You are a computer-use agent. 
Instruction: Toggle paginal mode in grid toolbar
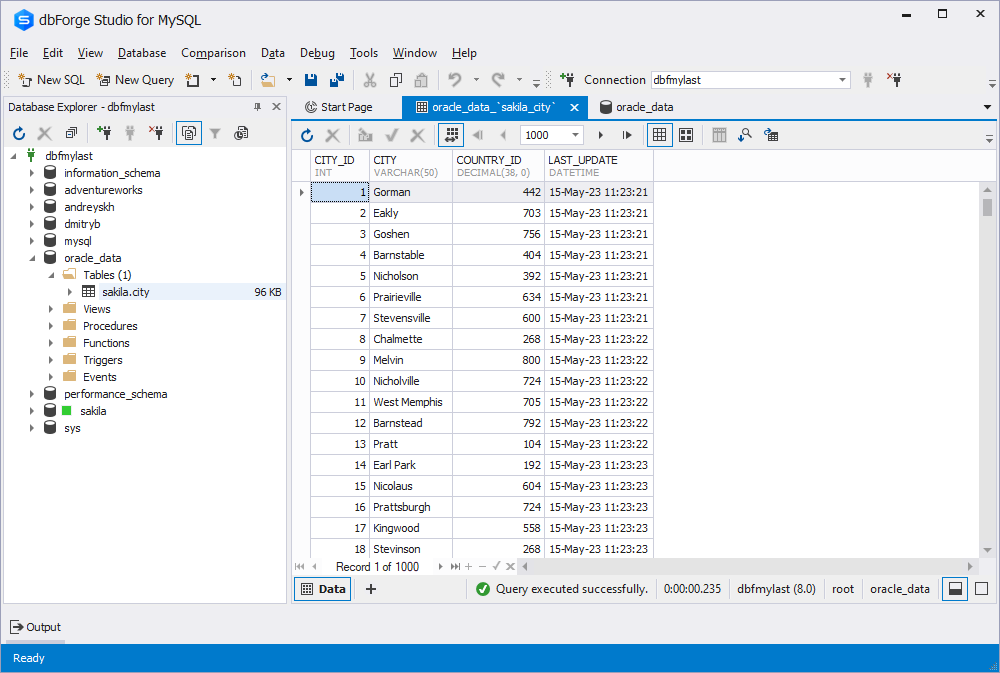tap(451, 135)
